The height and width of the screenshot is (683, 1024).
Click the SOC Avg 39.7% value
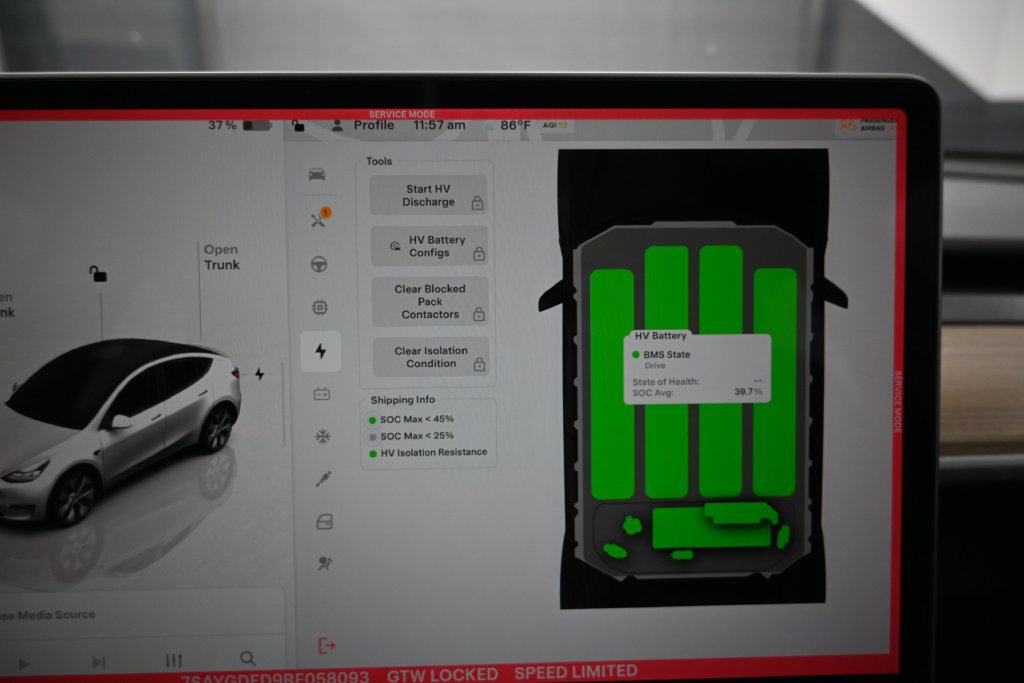click(x=748, y=392)
